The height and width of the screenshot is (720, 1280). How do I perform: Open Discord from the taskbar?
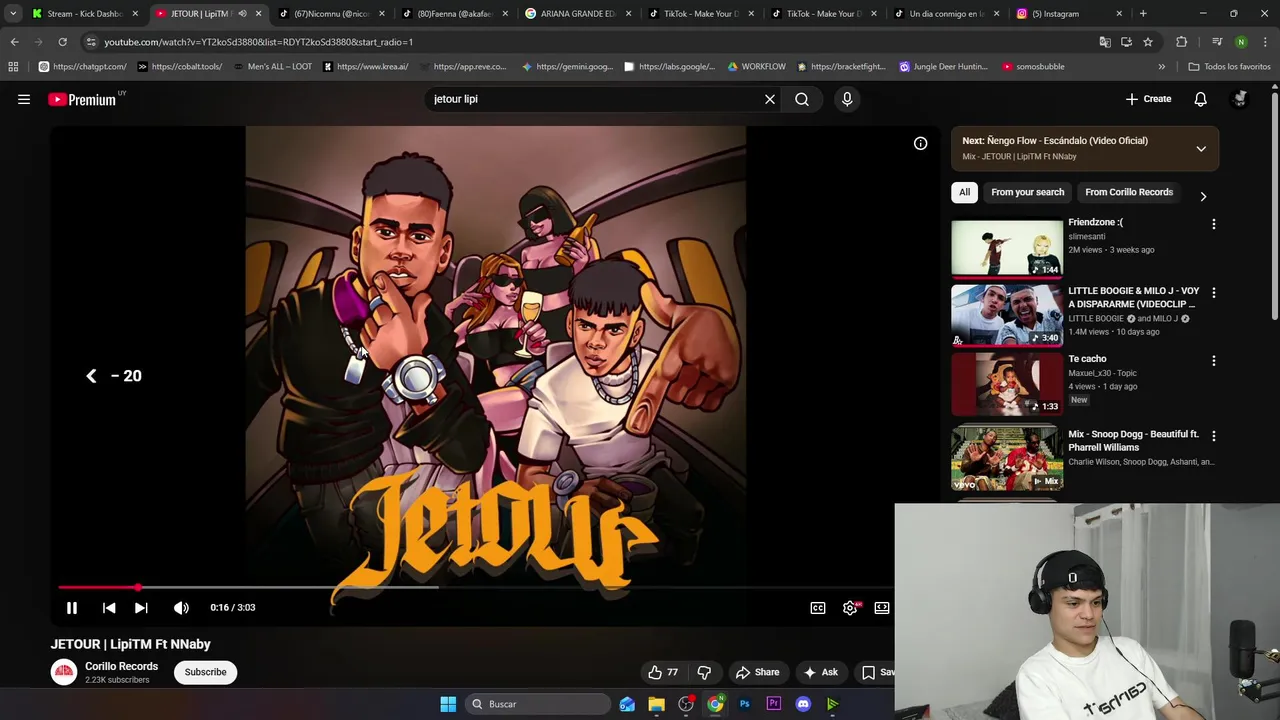click(x=803, y=704)
